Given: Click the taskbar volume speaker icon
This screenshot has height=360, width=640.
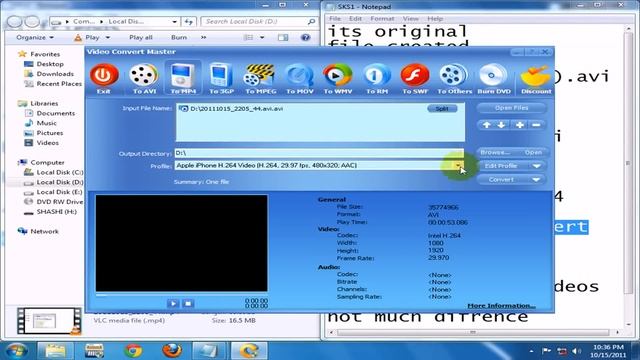Looking at the screenshot, I should coord(576,351).
